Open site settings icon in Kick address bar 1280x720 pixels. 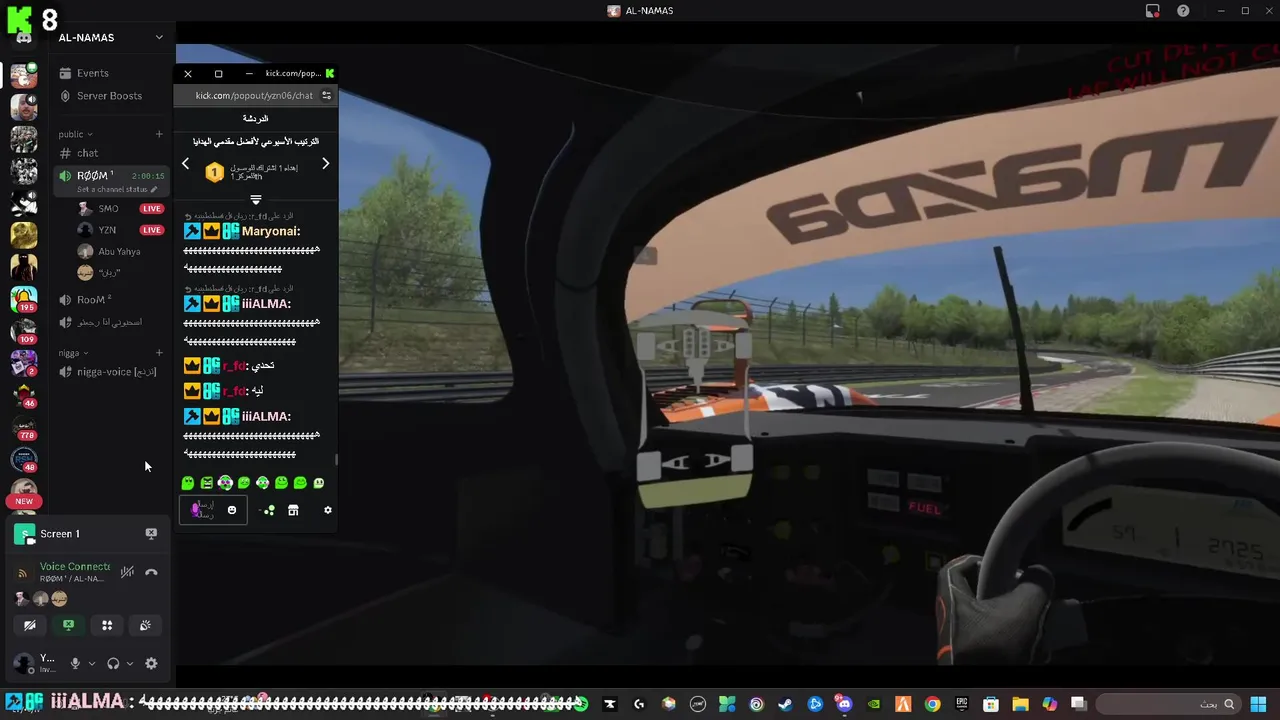click(326, 96)
